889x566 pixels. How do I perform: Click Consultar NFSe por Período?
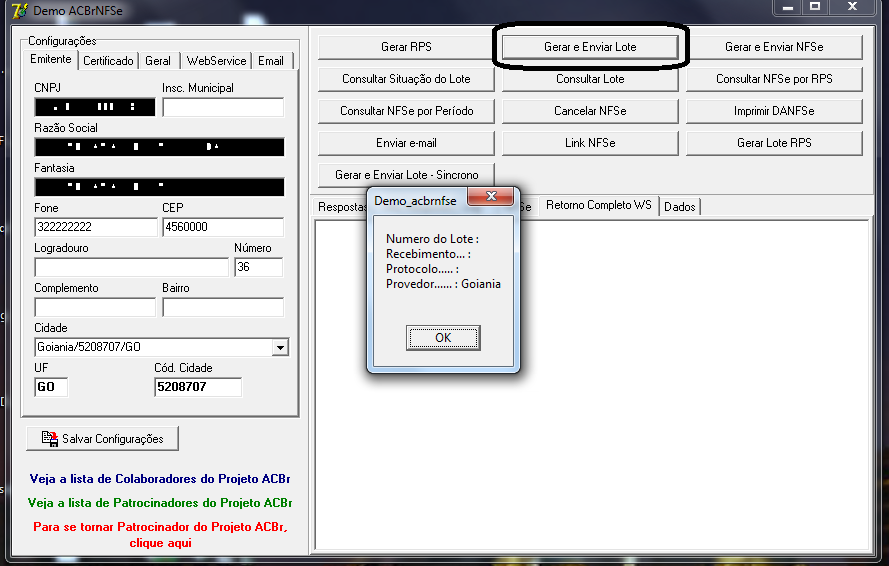406,111
